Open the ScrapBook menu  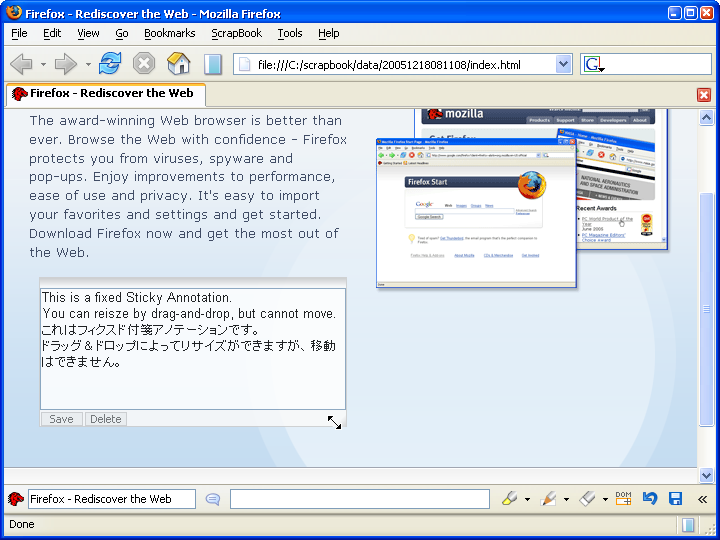coord(236,33)
